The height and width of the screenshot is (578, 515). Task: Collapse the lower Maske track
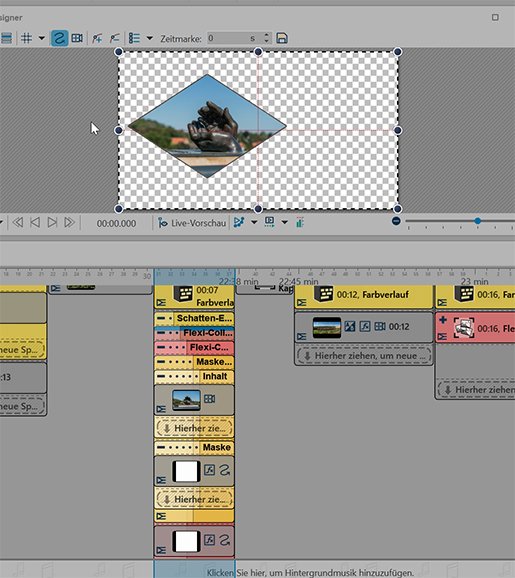(x=161, y=448)
